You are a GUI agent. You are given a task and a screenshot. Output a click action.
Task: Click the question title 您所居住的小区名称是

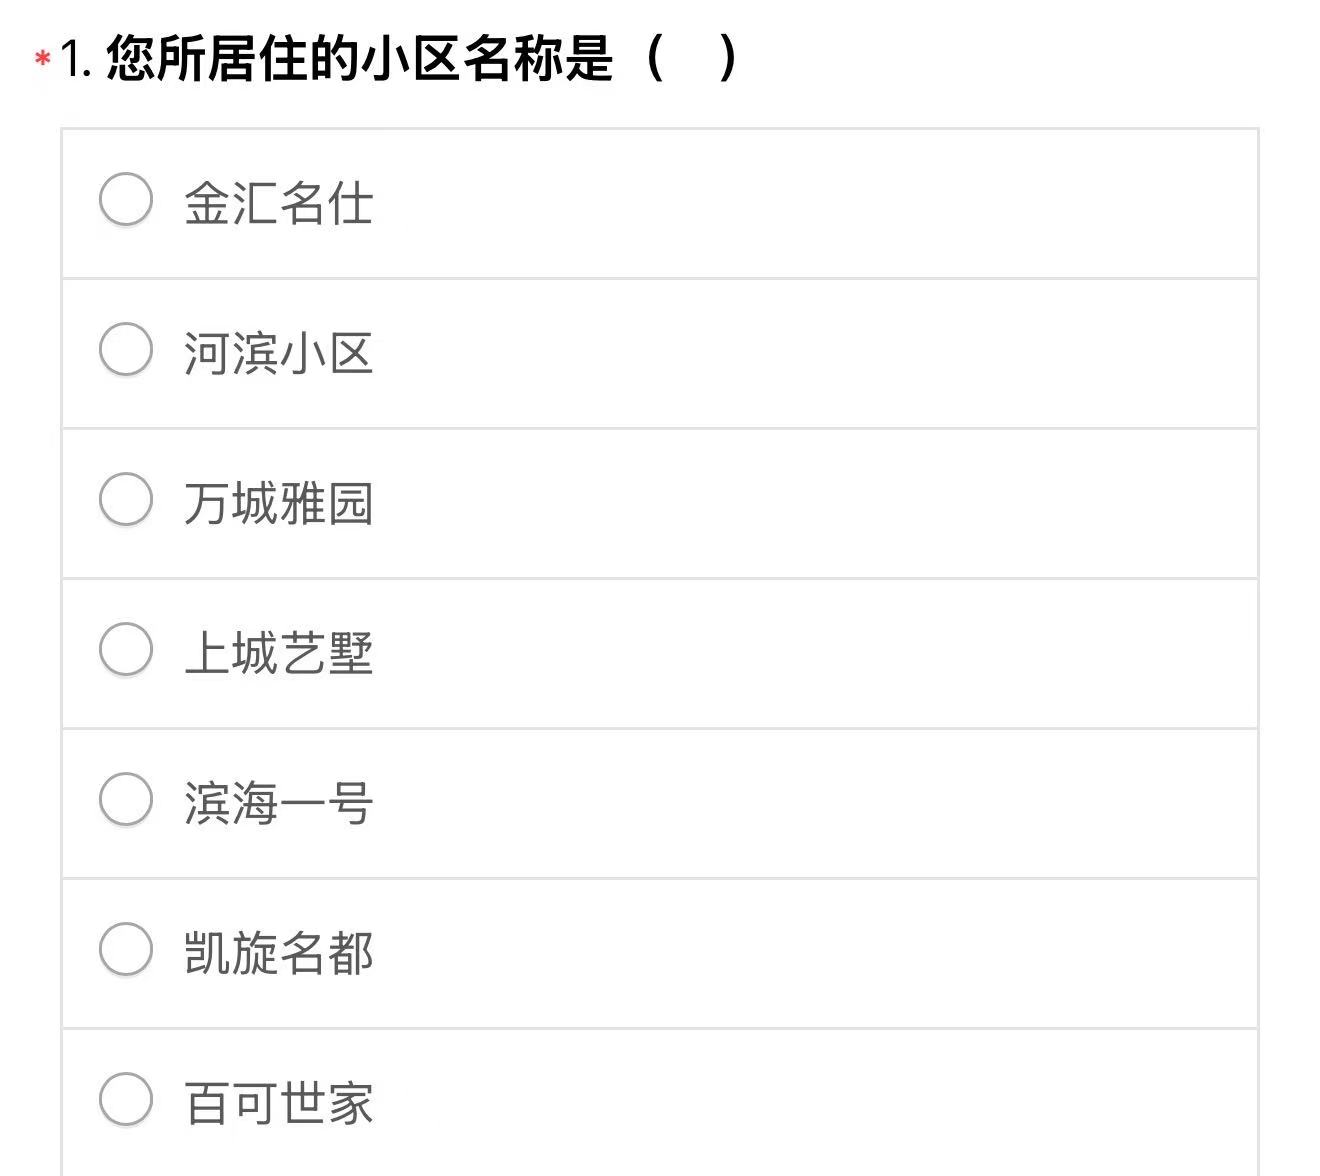coord(358,58)
